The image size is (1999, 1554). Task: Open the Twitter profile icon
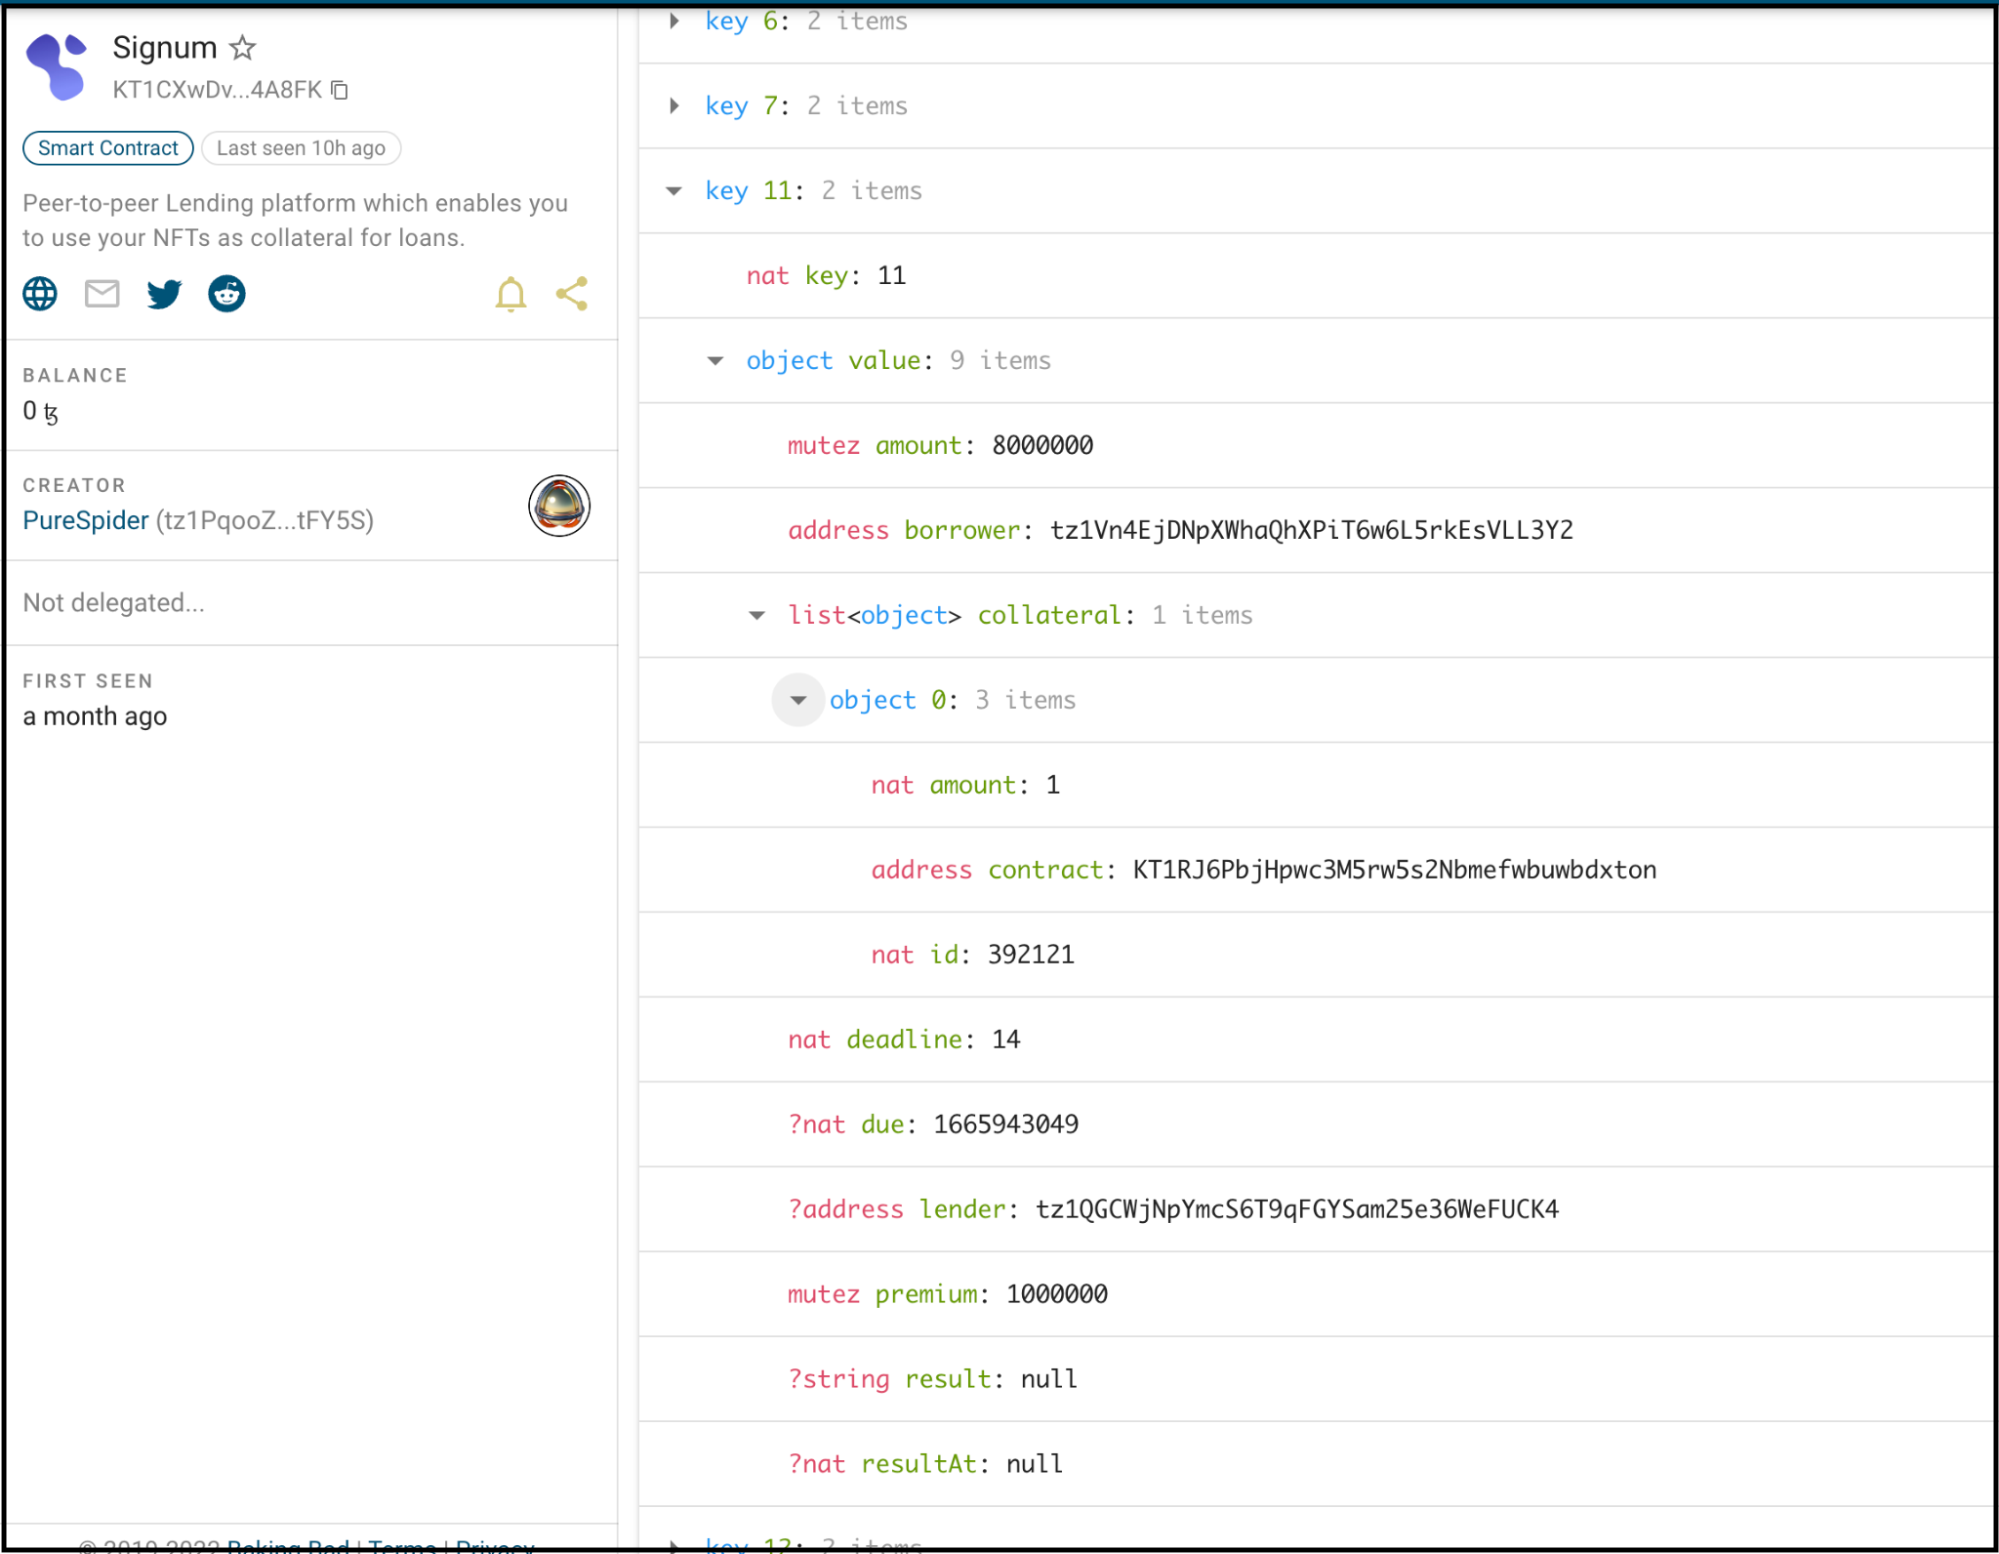(164, 294)
